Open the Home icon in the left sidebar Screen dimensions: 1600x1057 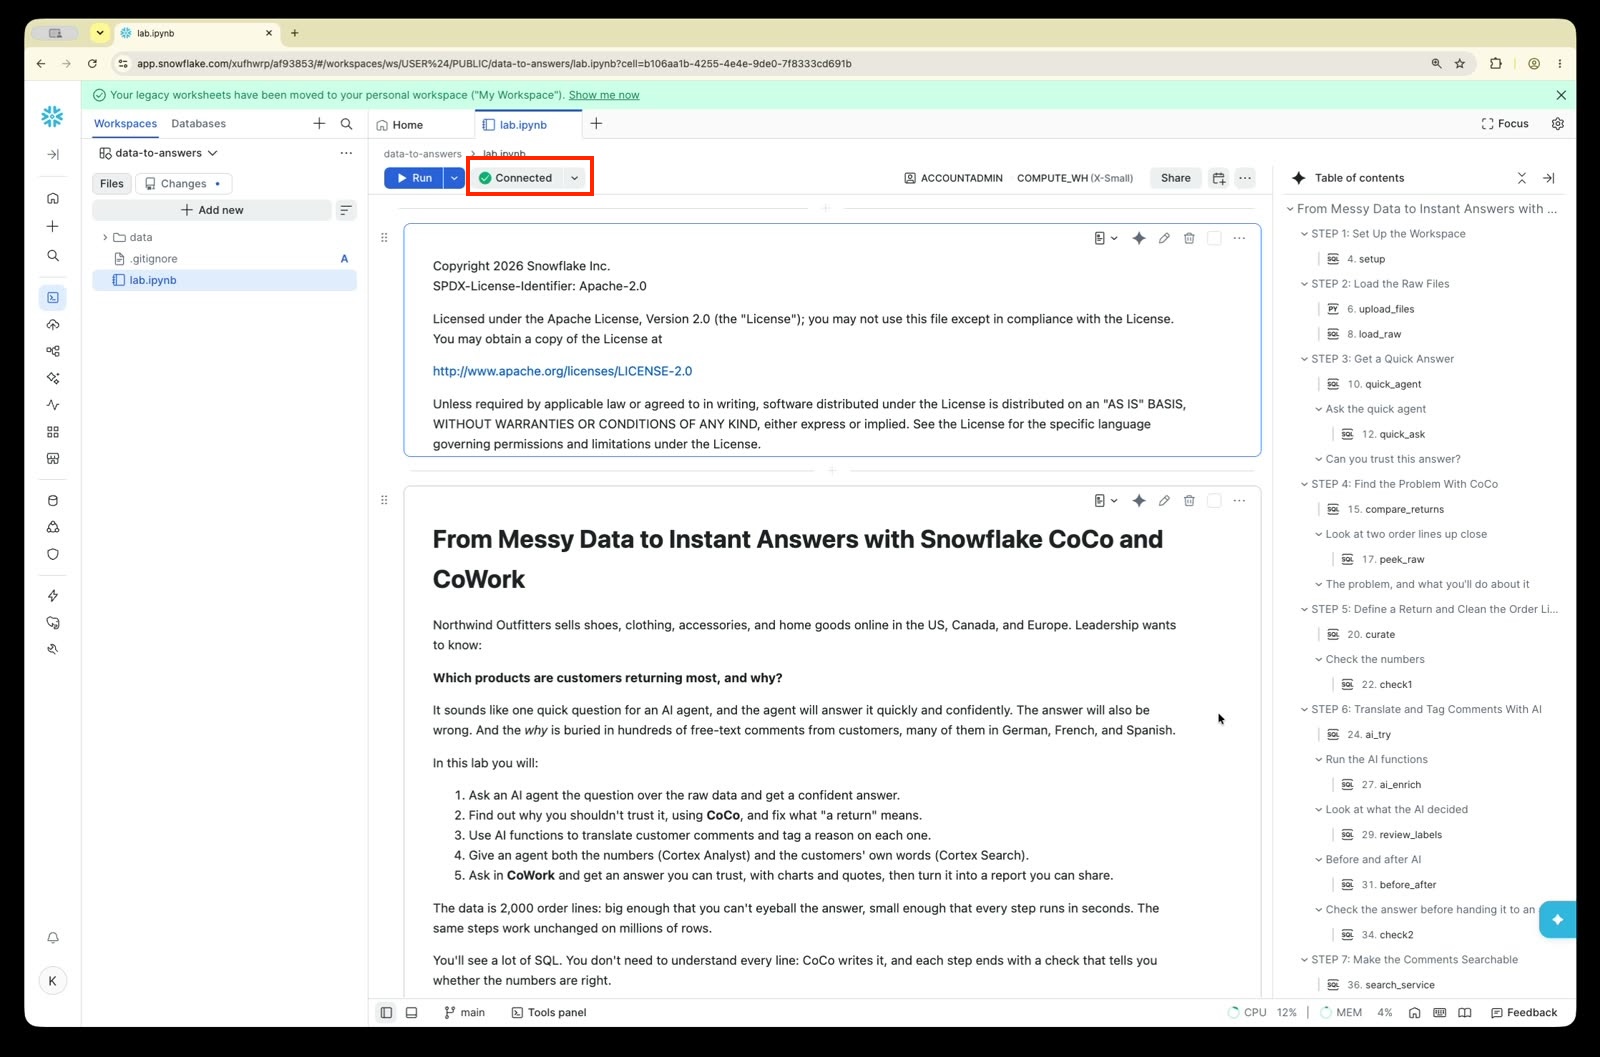[x=53, y=198]
